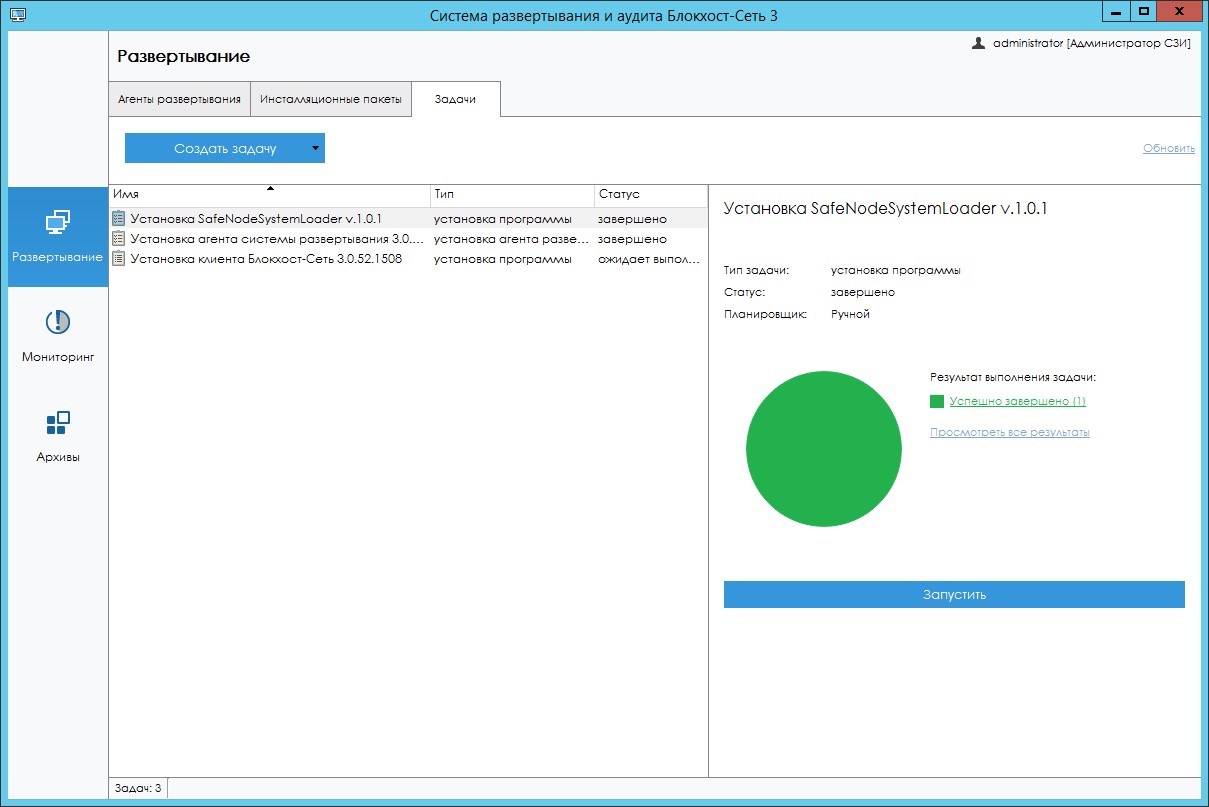Click the Обновить link
Screen dimensions: 1209x807
(x=1168, y=147)
